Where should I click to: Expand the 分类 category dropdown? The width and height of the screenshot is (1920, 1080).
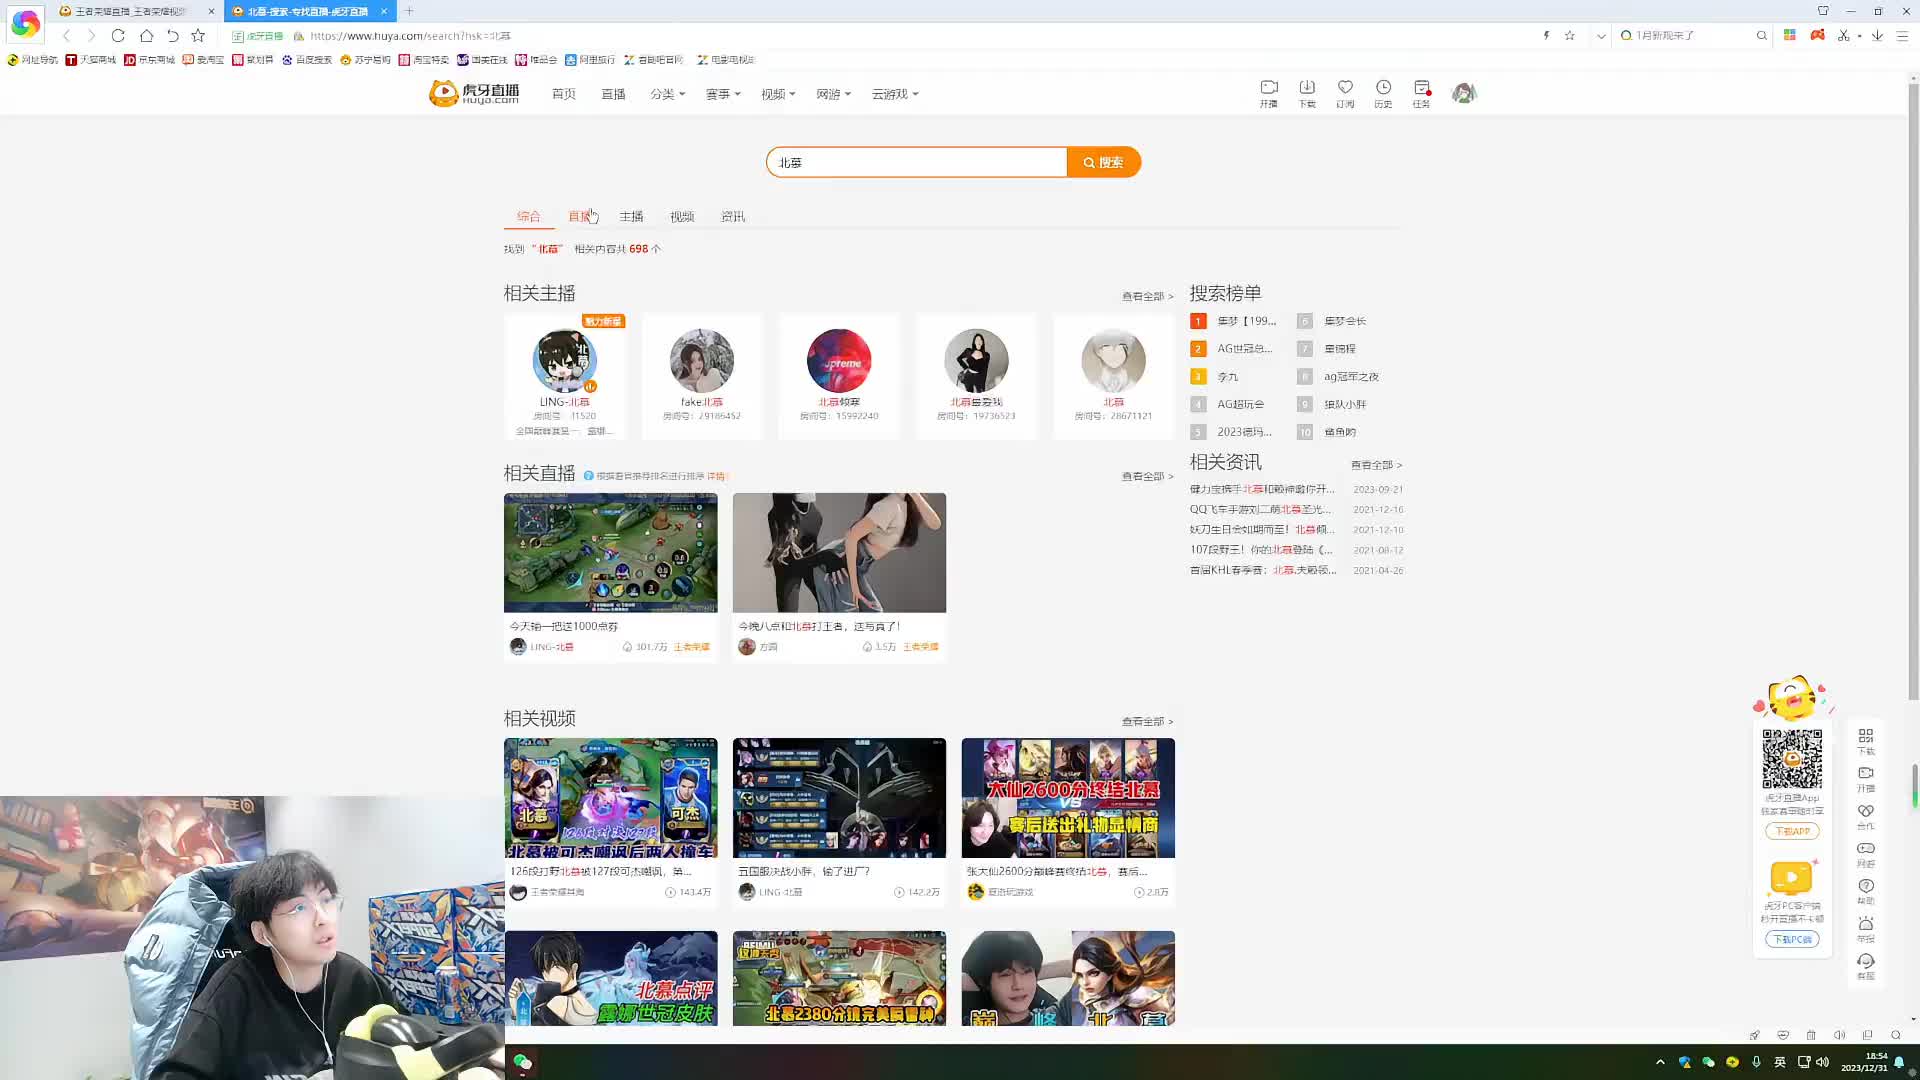pyautogui.click(x=668, y=93)
